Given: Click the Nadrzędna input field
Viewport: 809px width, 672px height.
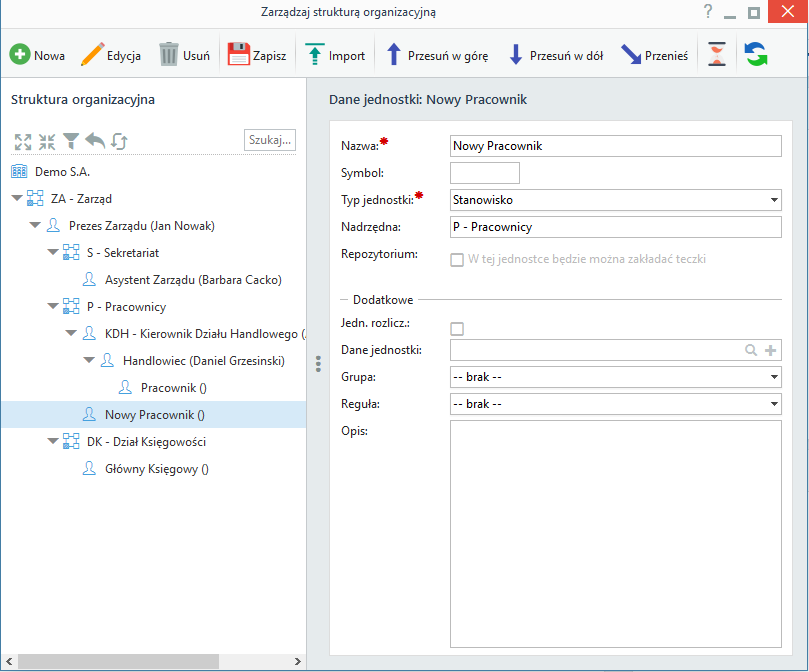Looking at the screenshot, I should (x=616, y=227).
